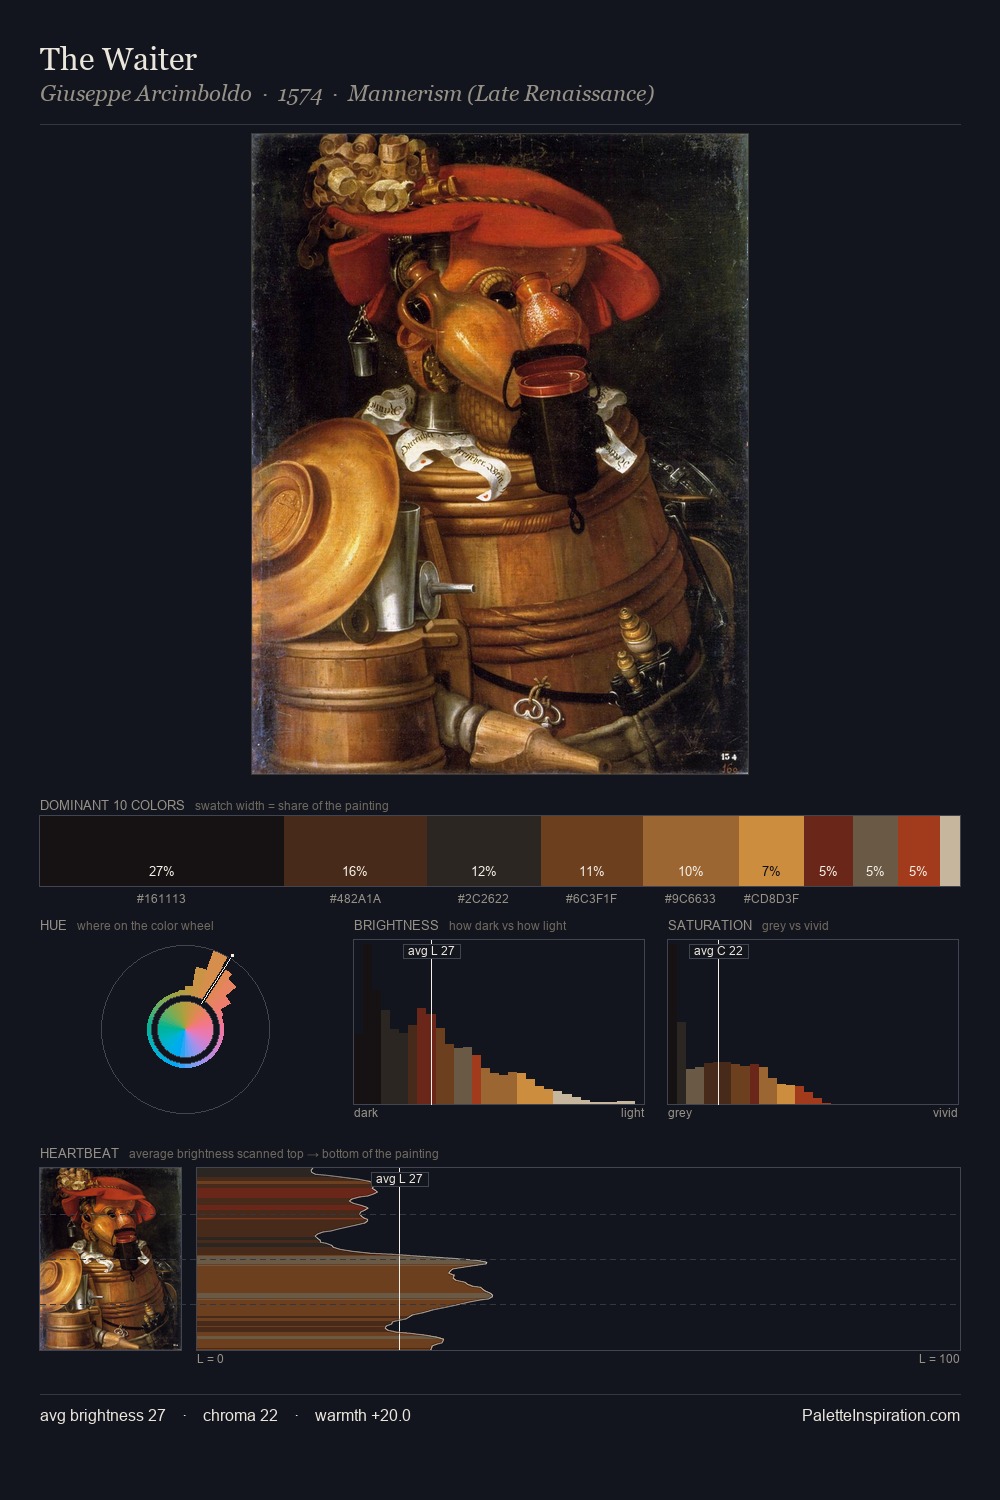
Task: Click the 7% golden ochre swatch
Action: pos(771,851)
